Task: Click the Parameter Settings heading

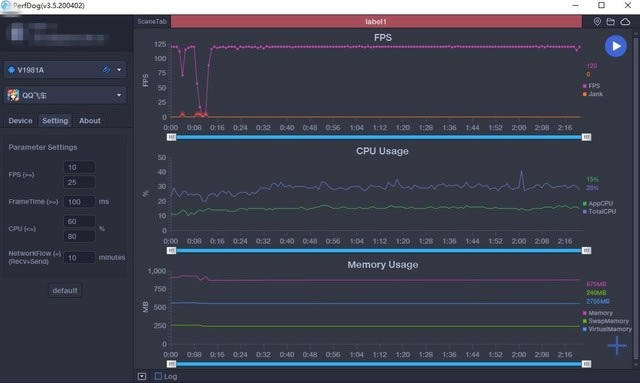Action: (43, 147)
